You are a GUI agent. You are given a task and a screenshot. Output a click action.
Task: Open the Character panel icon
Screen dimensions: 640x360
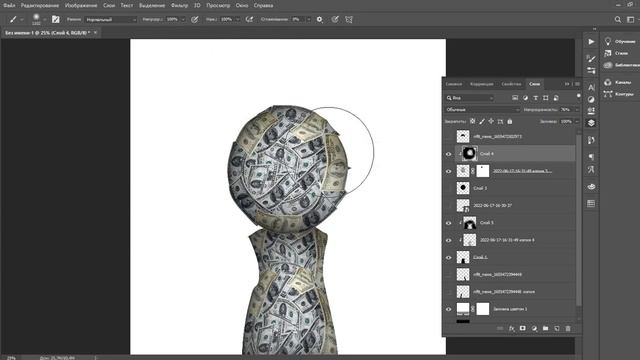pyautogui.click(x=591, y=87)
